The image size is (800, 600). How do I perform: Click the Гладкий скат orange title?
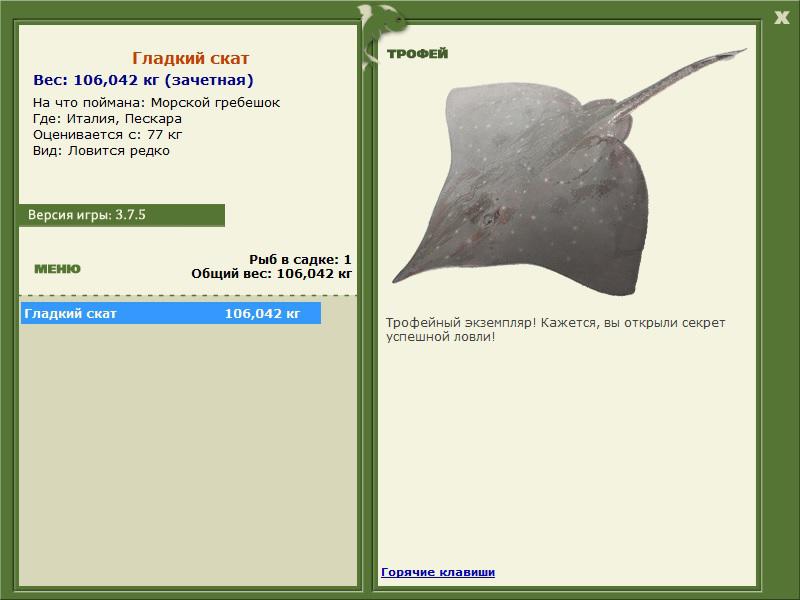tap(190, 58)
